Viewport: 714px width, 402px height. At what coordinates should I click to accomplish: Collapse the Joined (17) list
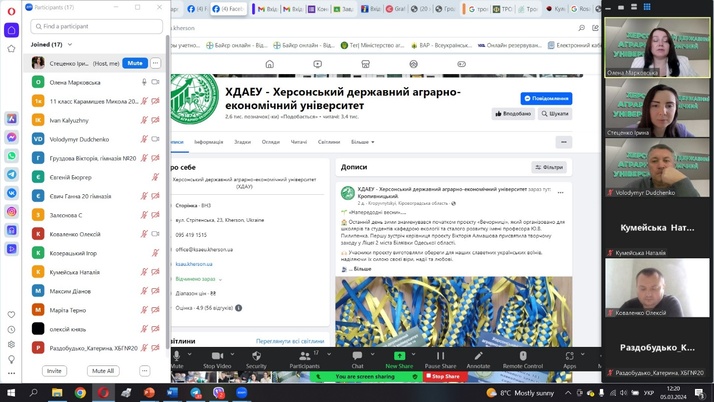[x=70, y=45]
